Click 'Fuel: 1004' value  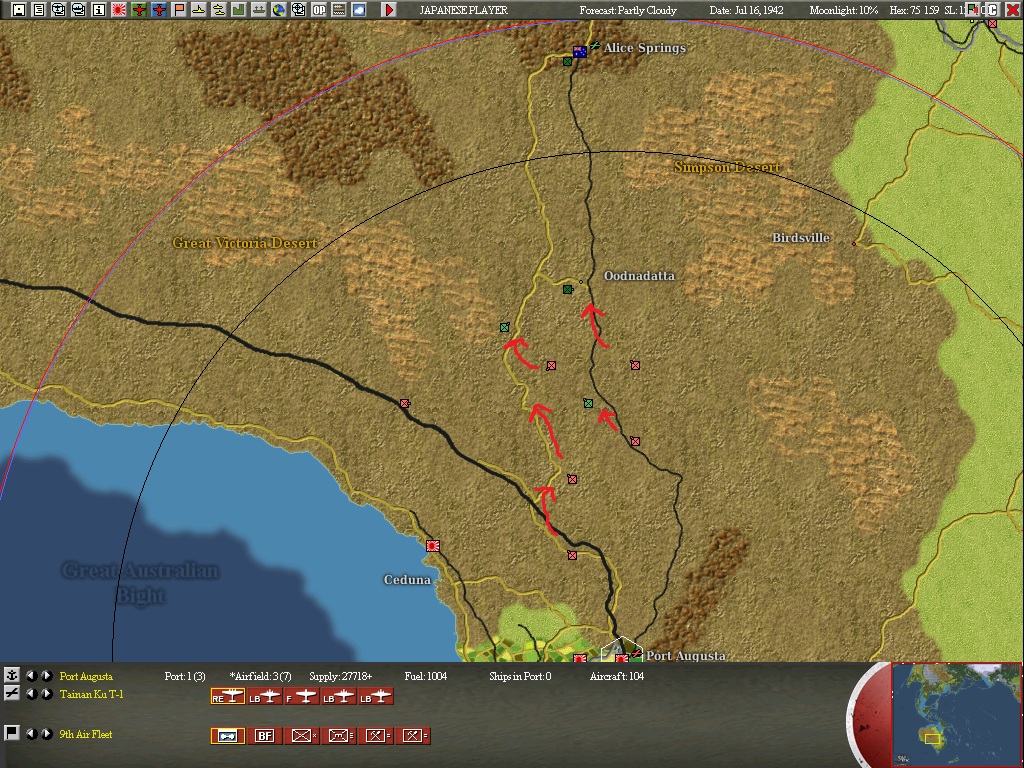coord(426,676)
